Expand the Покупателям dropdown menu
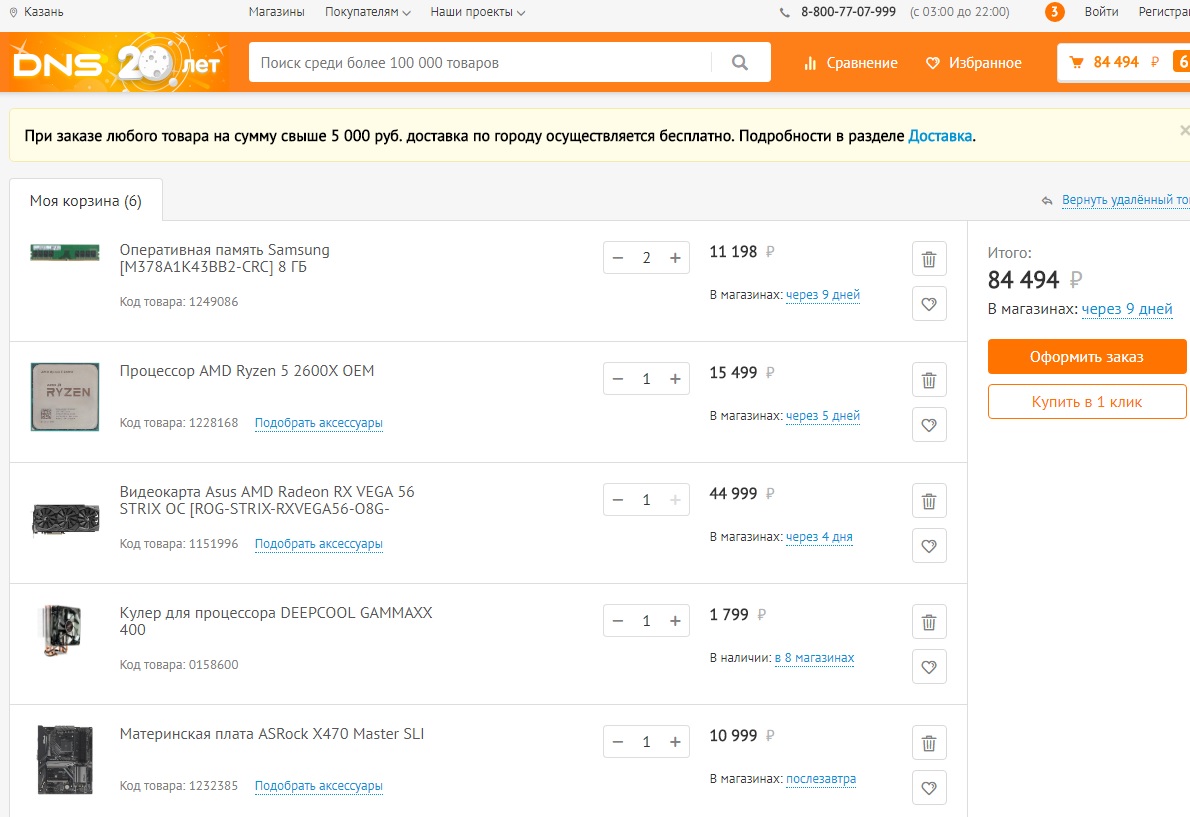The image size is (1190, 817). 367,12
